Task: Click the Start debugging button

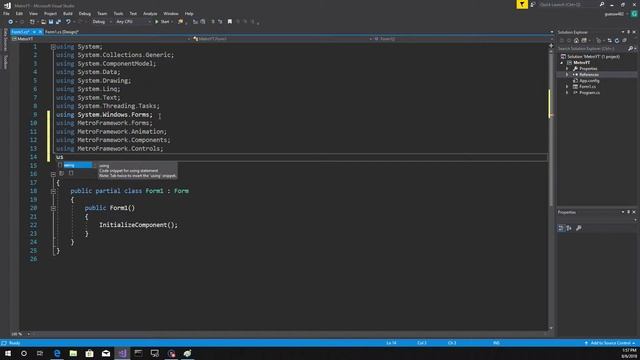Action: [162, 22]
